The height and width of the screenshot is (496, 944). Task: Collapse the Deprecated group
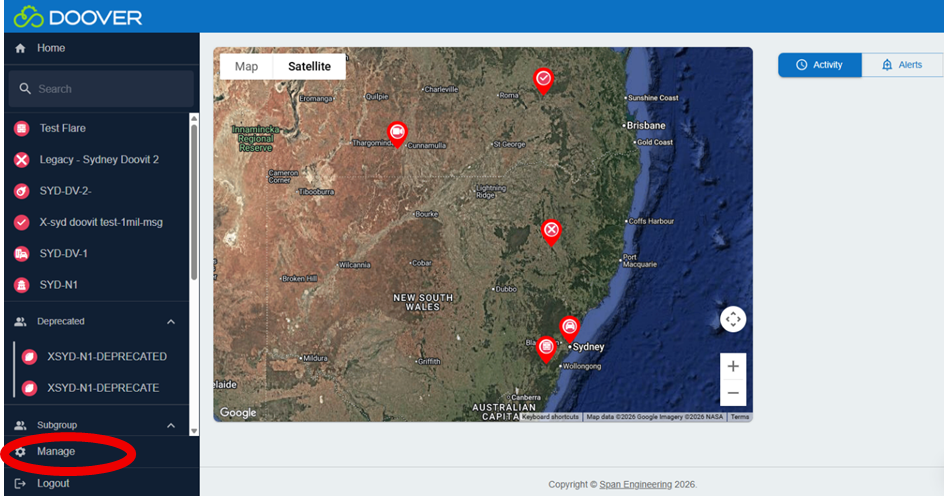[171, 322]
